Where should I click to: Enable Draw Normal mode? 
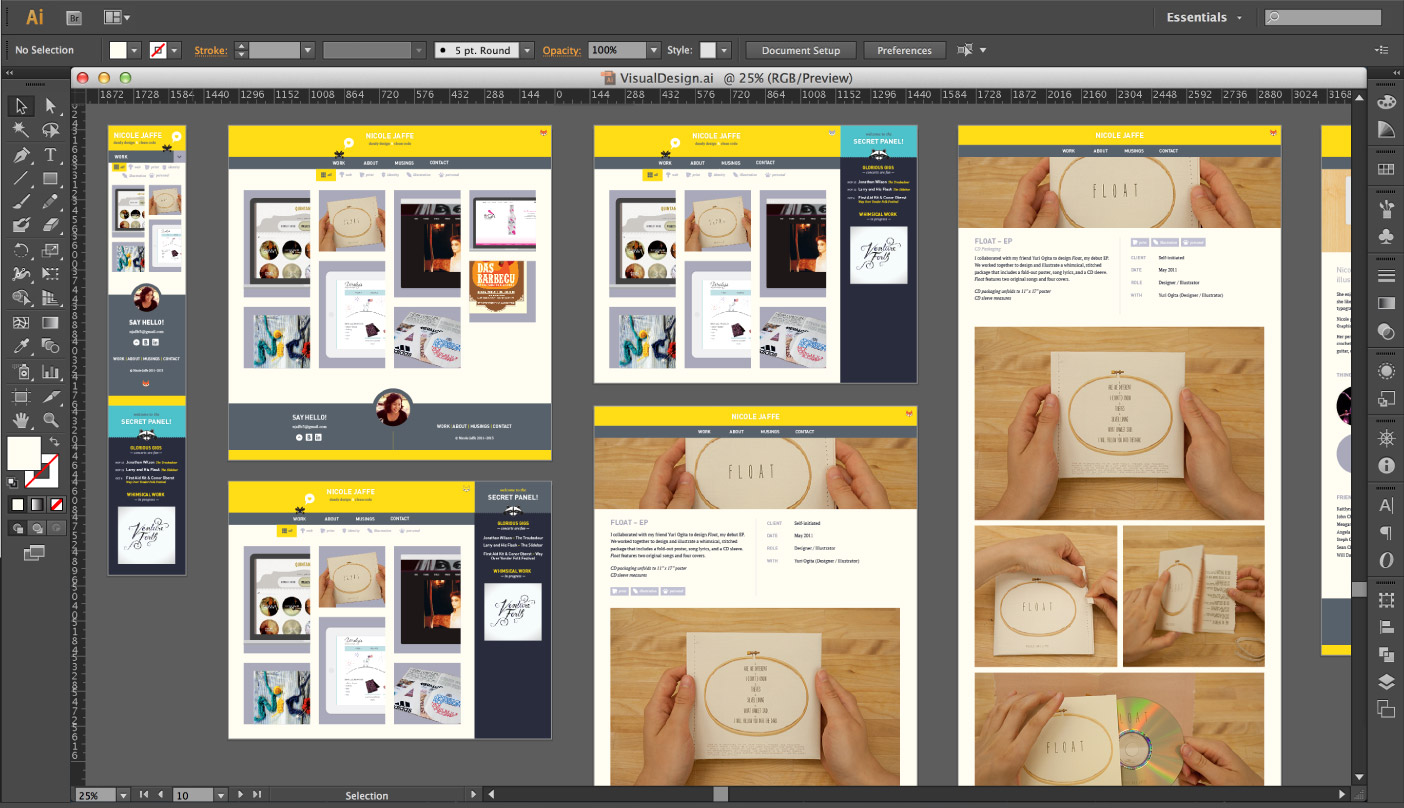click(x=18, y=528)
